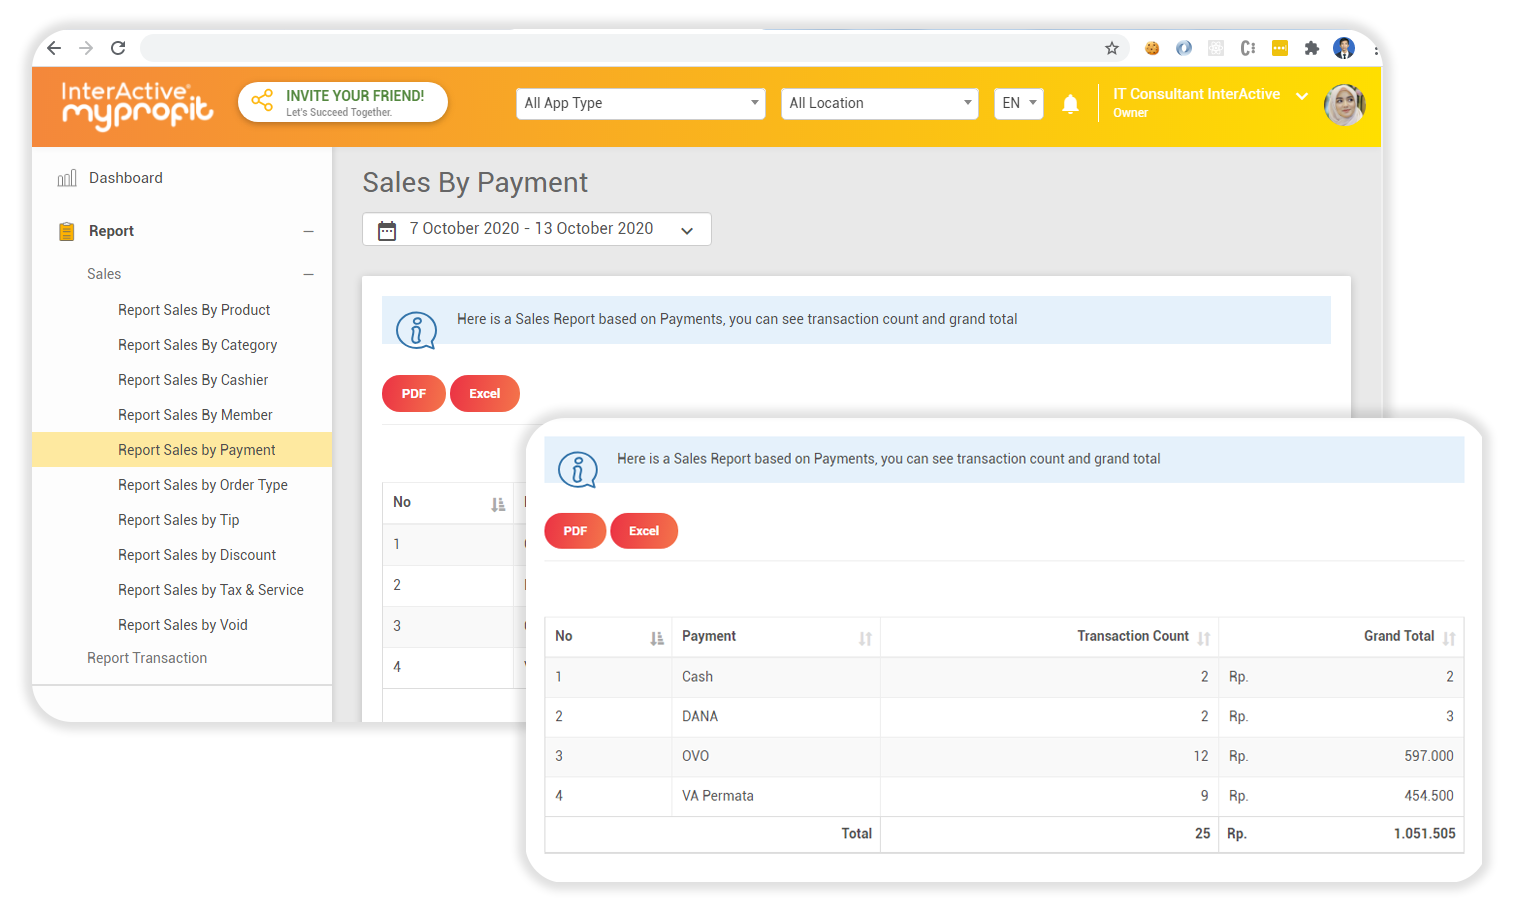Click the notification bell icon
The width and height of the screenshot is (1521, 914).
[1070, 103]
